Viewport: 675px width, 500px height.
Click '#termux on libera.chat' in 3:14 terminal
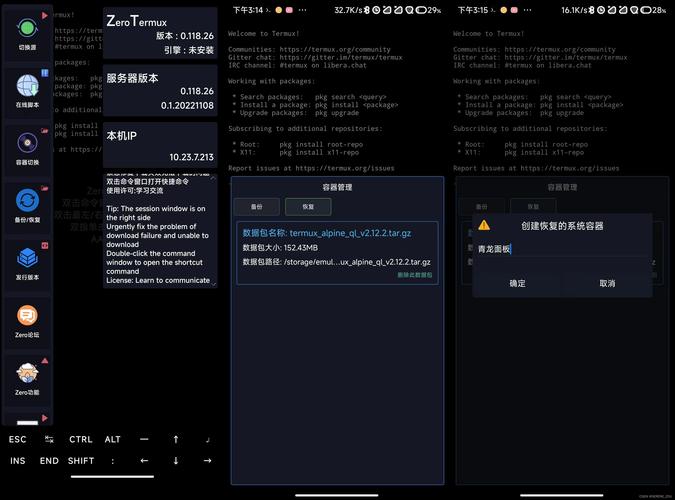coord(322,65)
